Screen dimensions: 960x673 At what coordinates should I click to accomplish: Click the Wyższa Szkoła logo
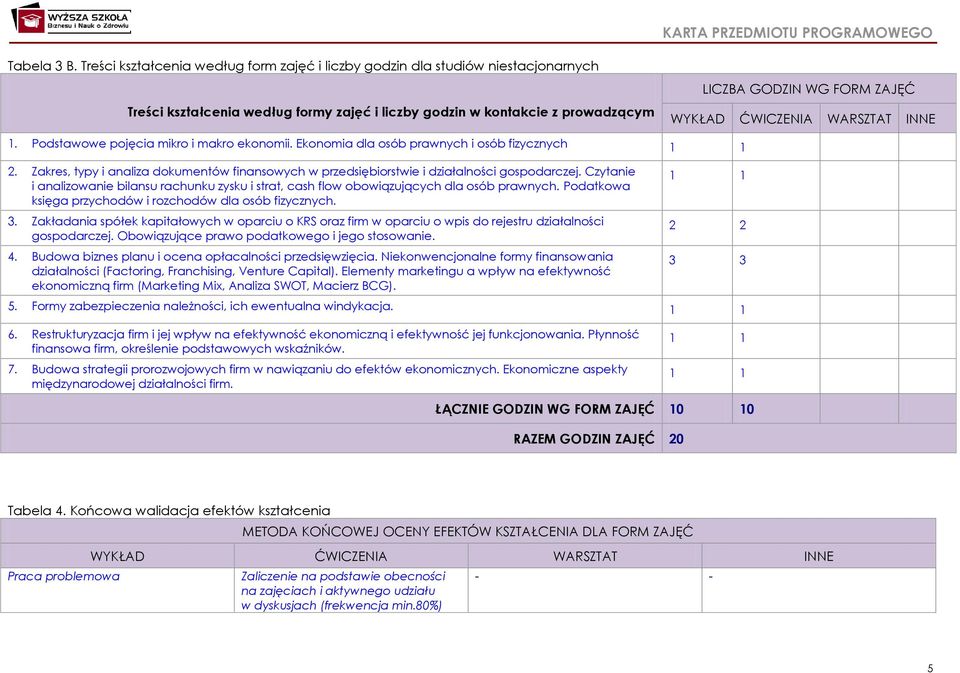71,18
